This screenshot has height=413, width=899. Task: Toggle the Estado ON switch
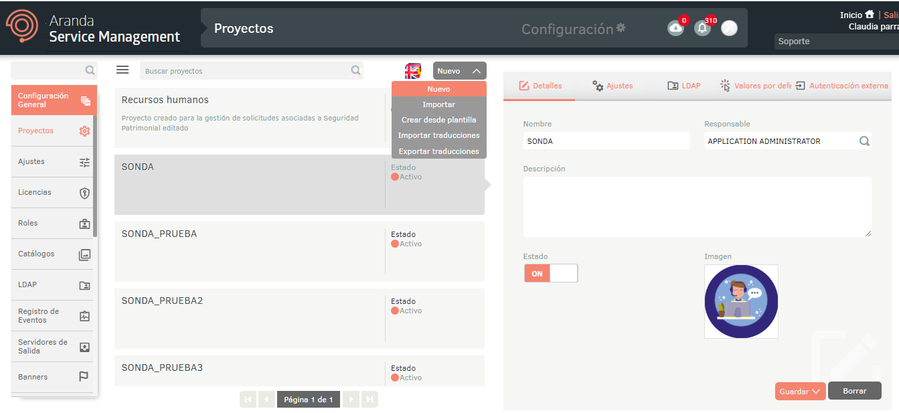pos(550,273)
